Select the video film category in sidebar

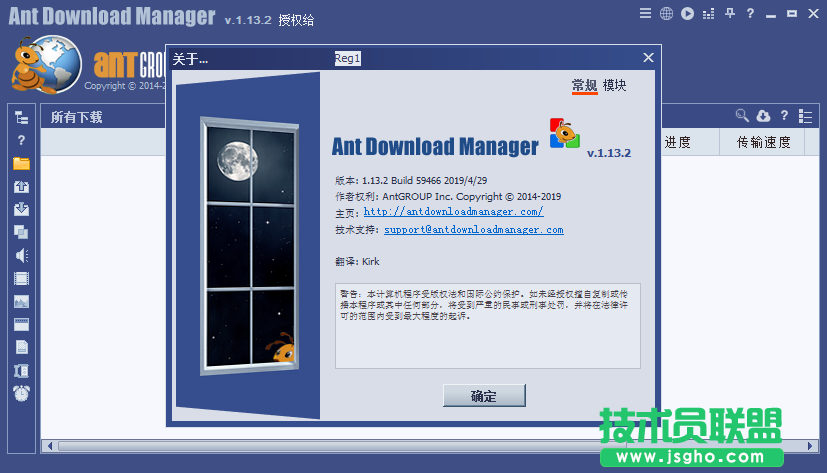coord(21,278)
